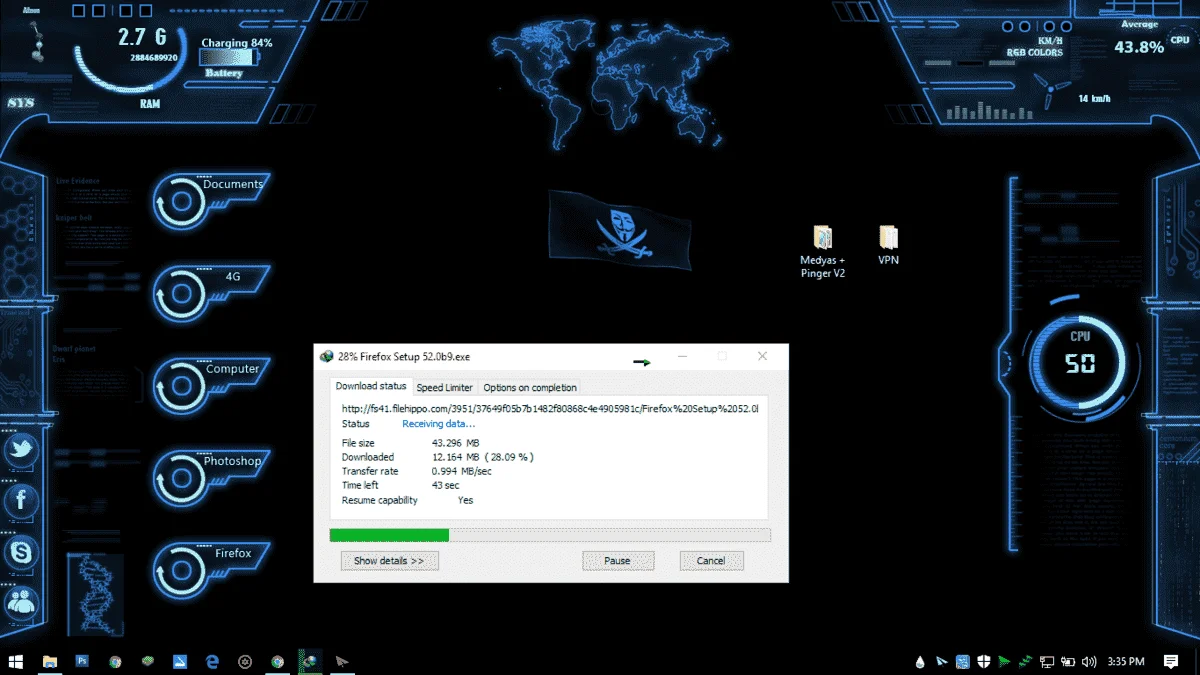
Task: Open Microsoft Edge from the taskbar
Action: pyautogui.click(x=212, y=661)
